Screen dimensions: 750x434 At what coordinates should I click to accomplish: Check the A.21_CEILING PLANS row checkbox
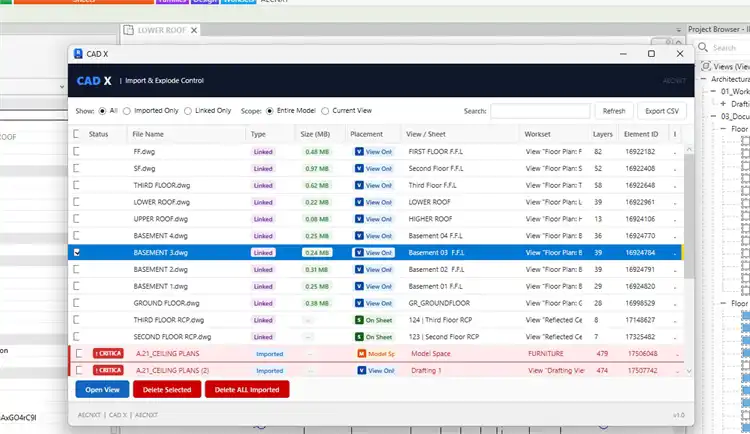click(x=79, y=354)
